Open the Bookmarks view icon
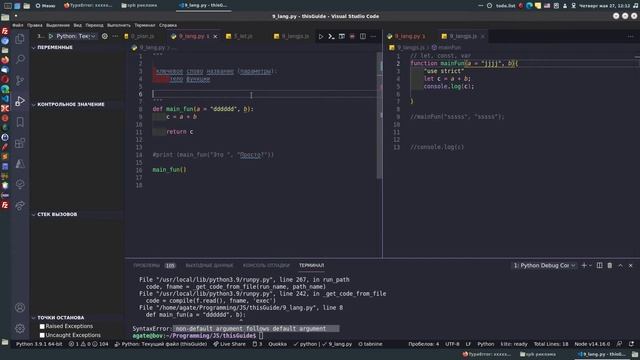Screen dimensions: 640x360 pyautogui.click(x=20, y=122)
